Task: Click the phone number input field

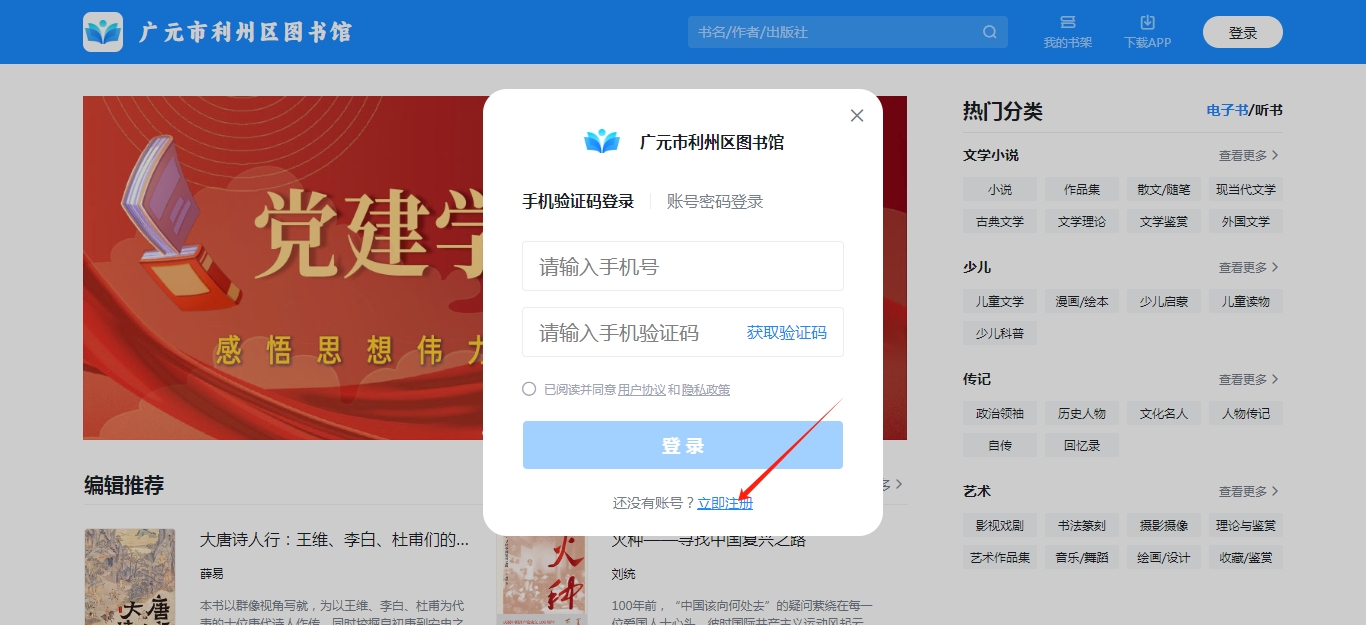Action: (x=683, y=266)
